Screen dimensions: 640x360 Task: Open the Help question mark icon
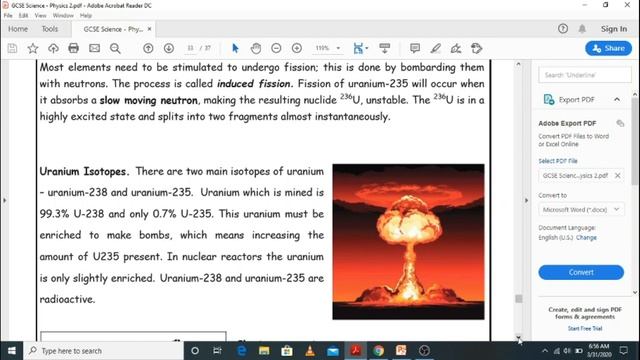click(x=563, y=29)
